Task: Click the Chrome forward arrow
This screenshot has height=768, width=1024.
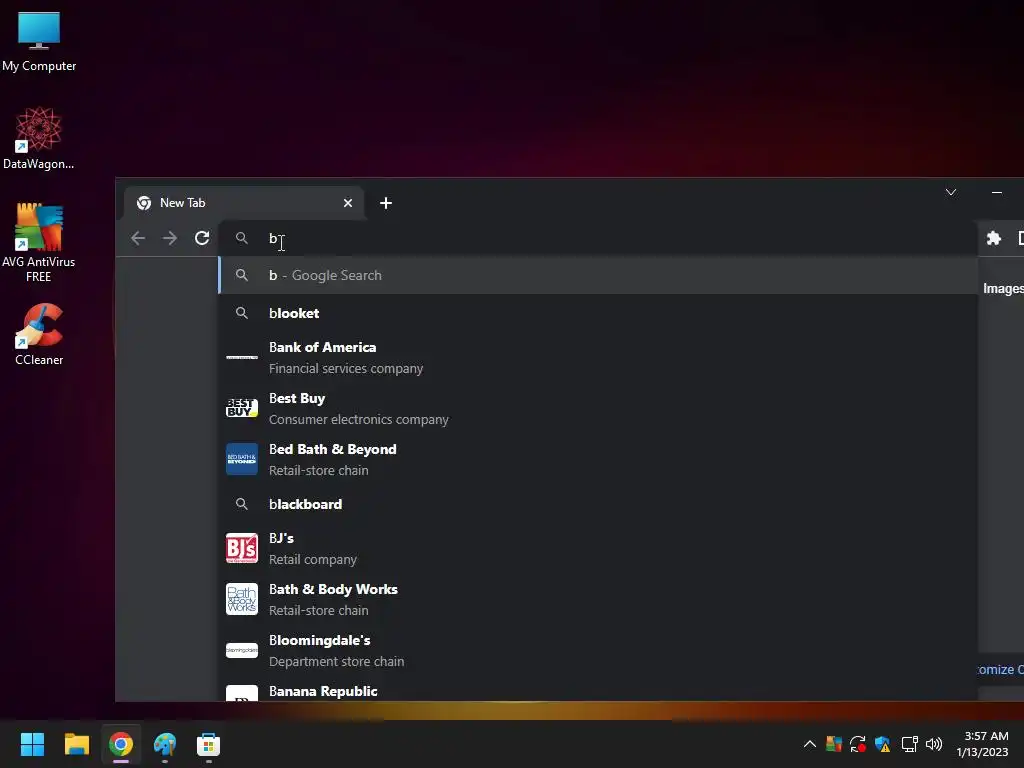Action: coord(170,238)
